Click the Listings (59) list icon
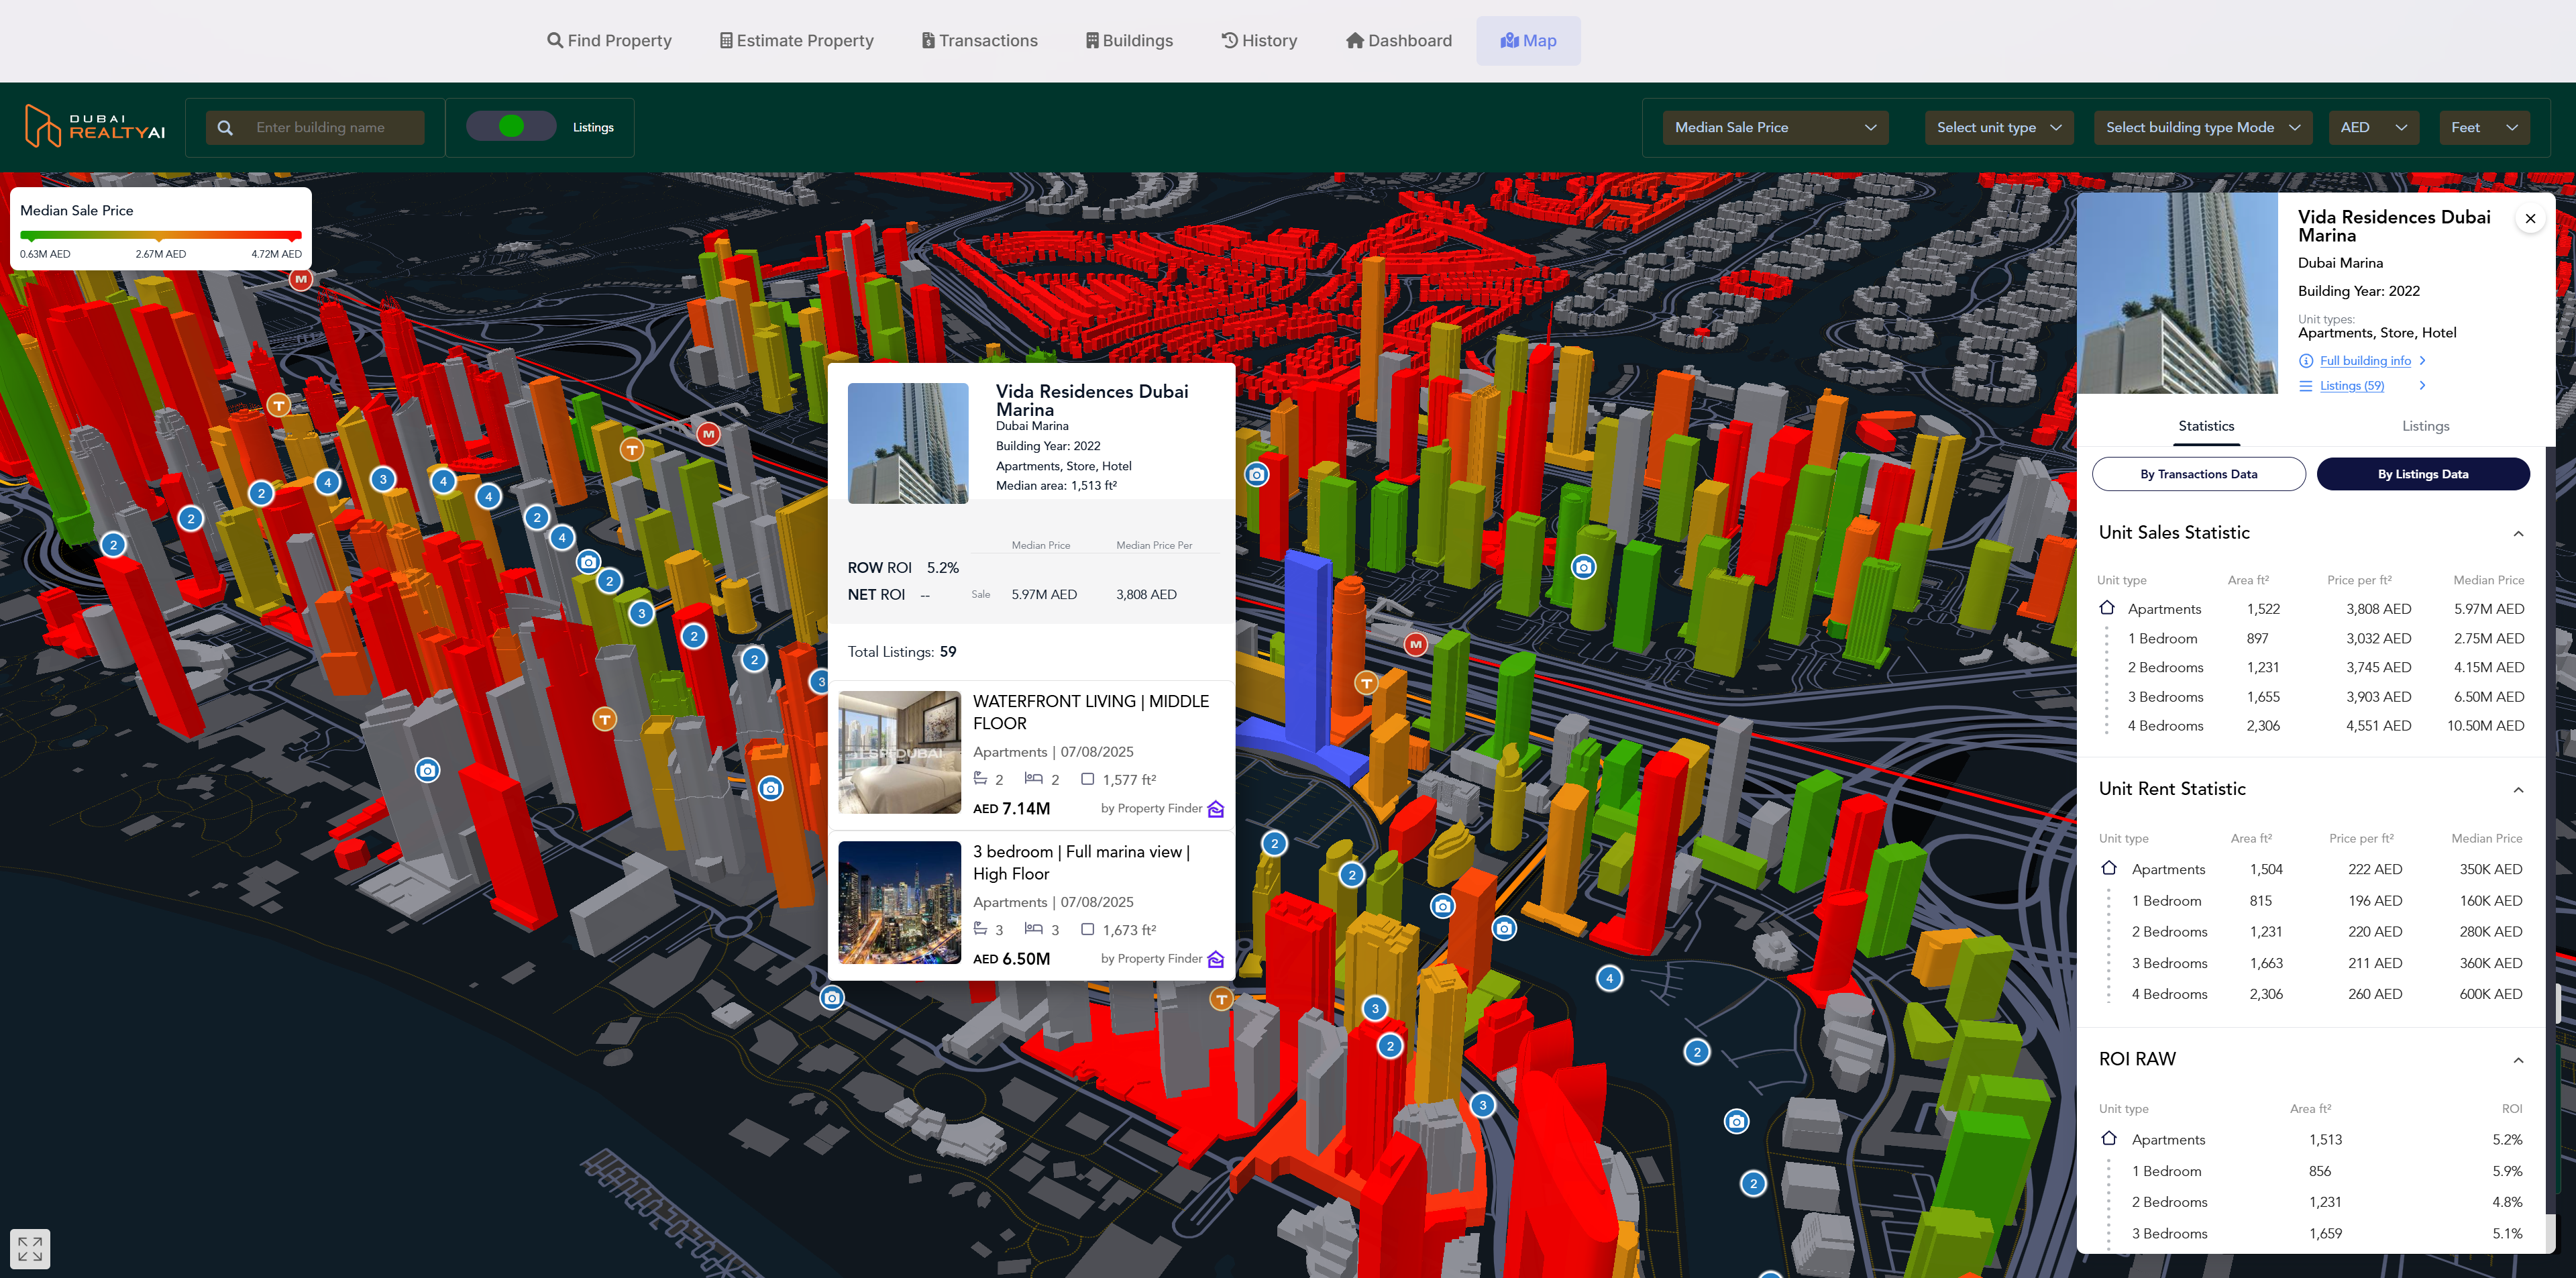2576x1278 pixels. point(2306,386)
